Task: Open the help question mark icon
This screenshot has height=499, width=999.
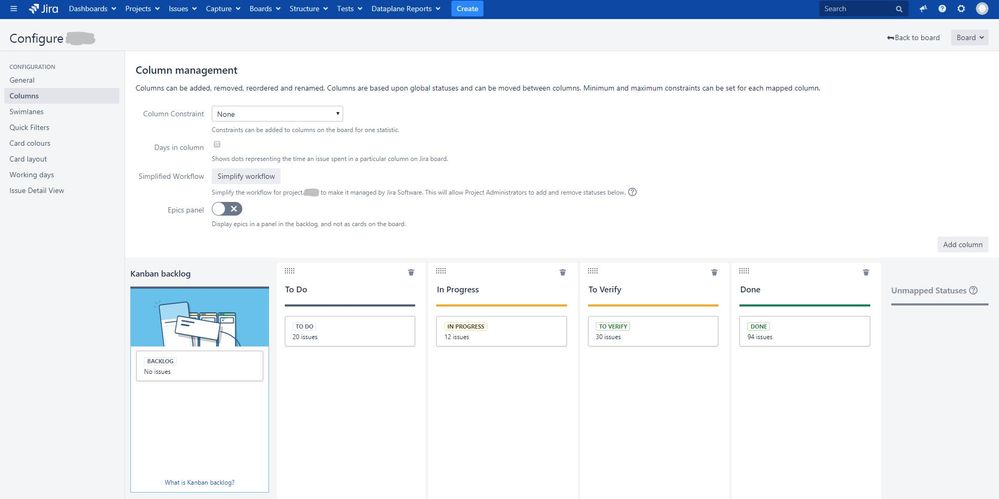Action: coord(942,9)
